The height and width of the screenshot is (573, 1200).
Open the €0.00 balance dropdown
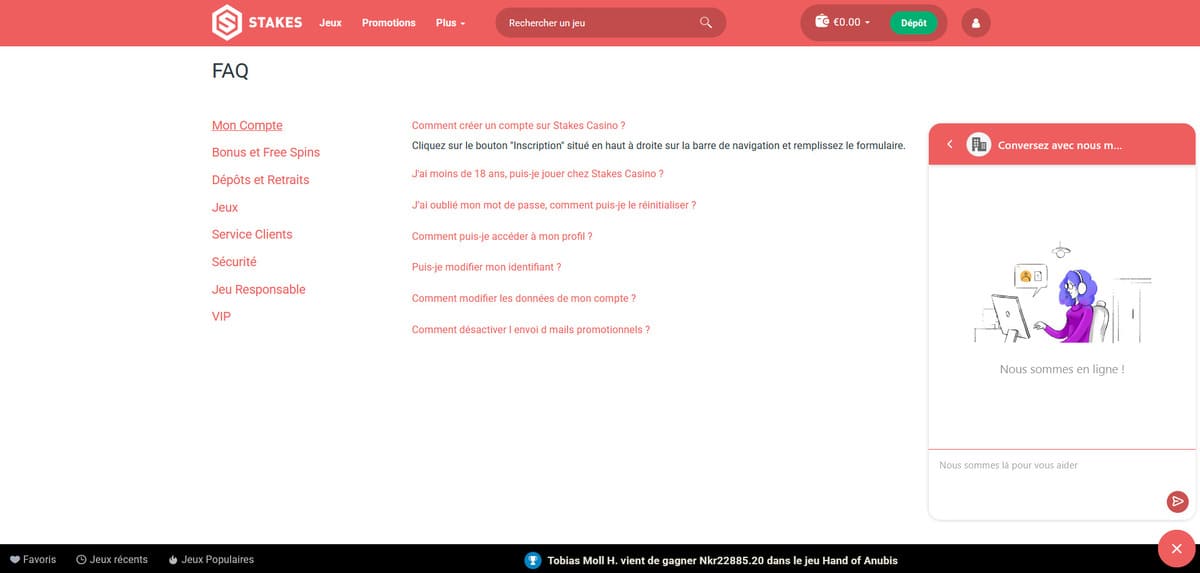(851, 22)
